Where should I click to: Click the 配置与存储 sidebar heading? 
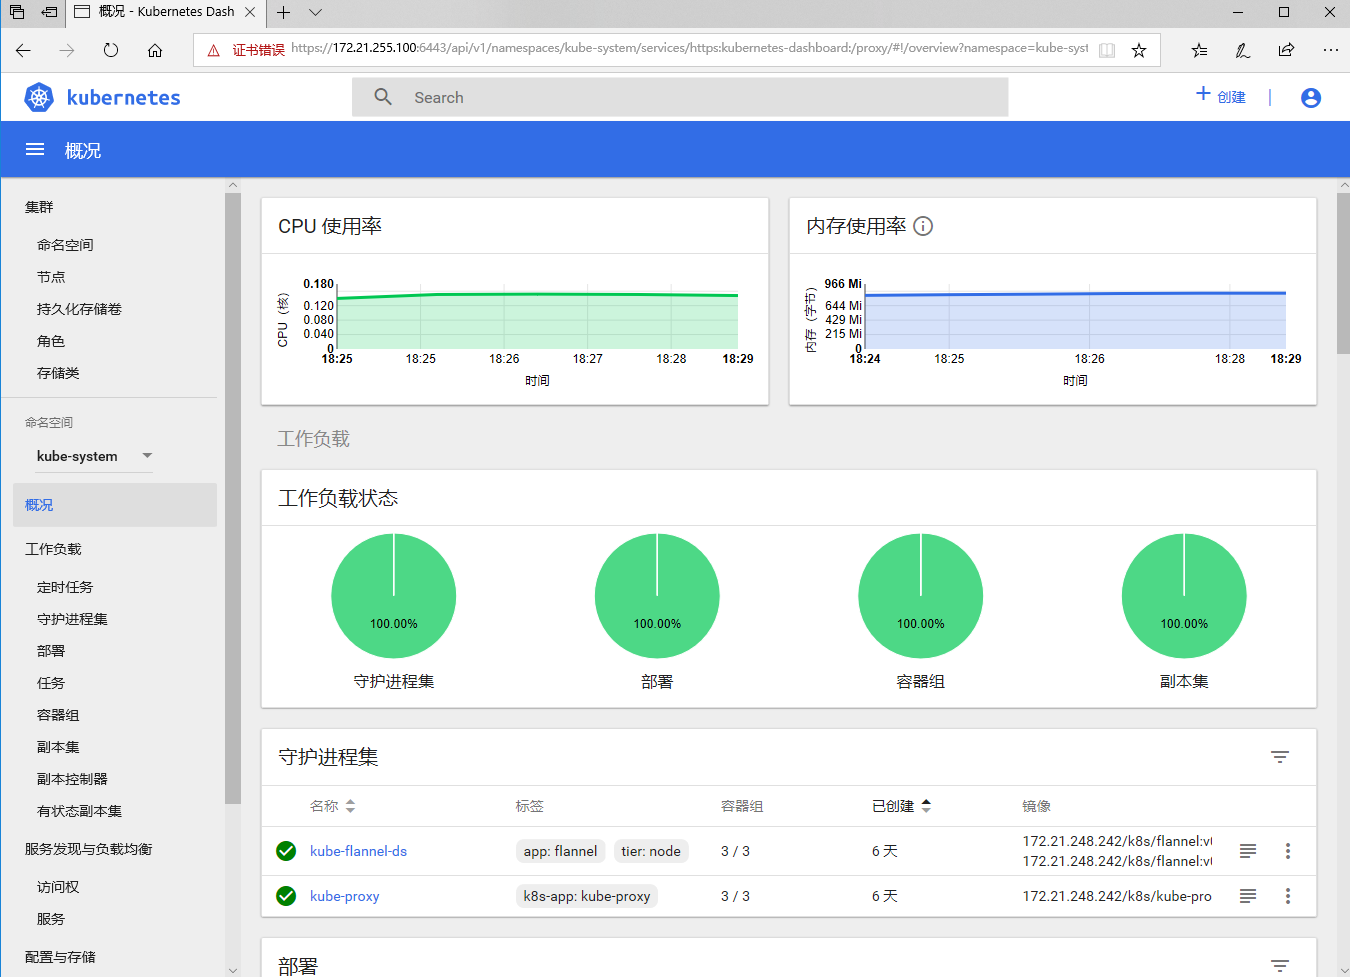click(x=60, y=957)
